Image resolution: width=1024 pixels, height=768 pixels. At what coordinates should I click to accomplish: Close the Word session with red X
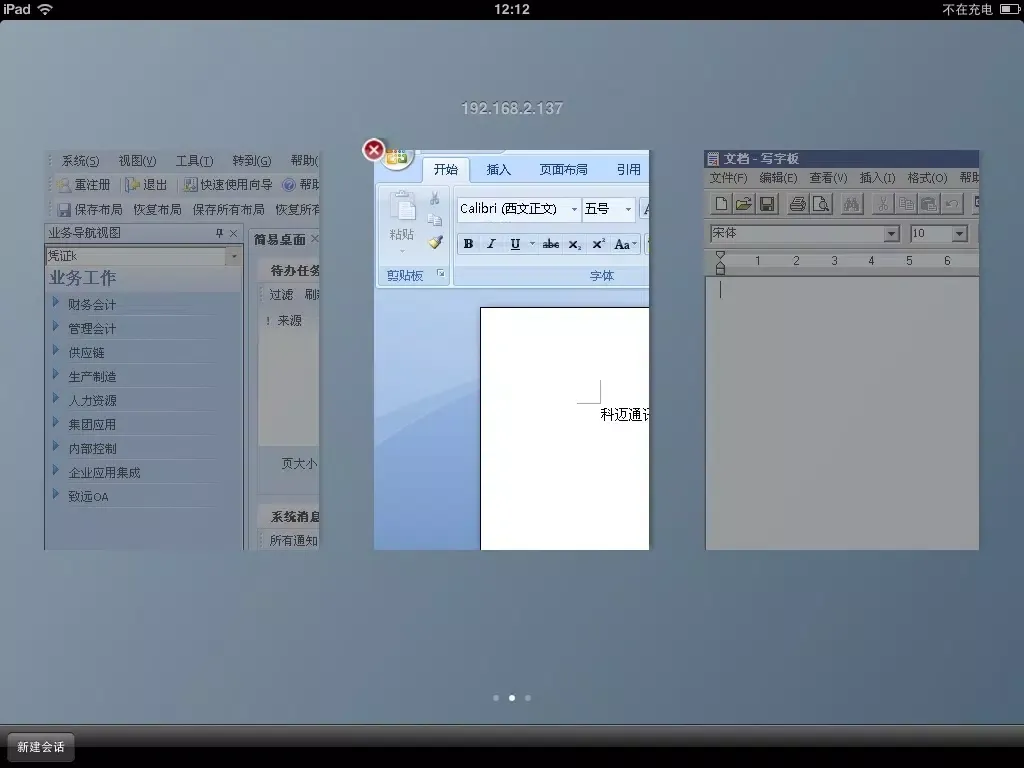(374, 150)
